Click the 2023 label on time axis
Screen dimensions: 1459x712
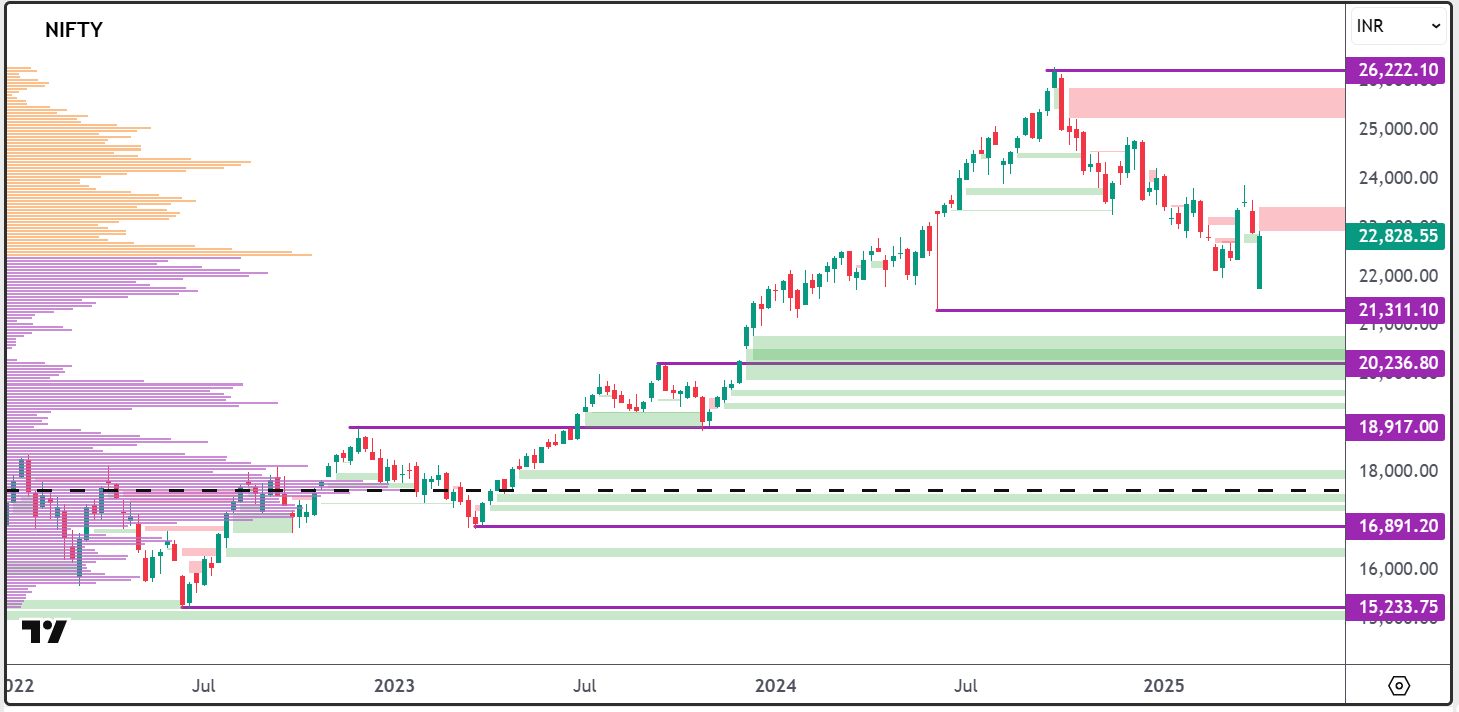pyautogui.click(x=393, y=686)
